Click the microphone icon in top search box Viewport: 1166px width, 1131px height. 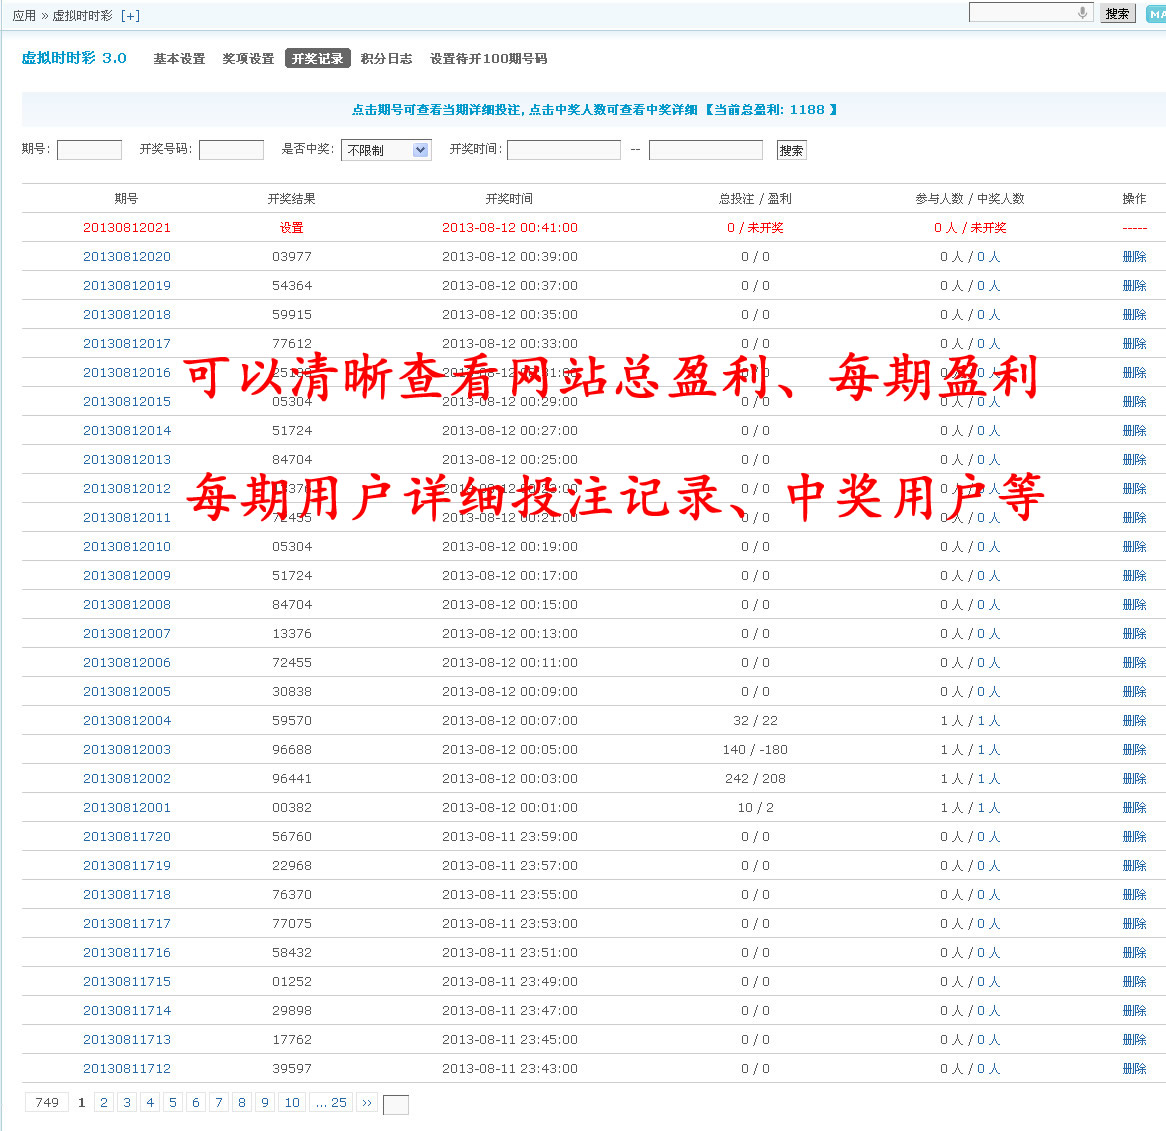click(x=1083, y=13)
